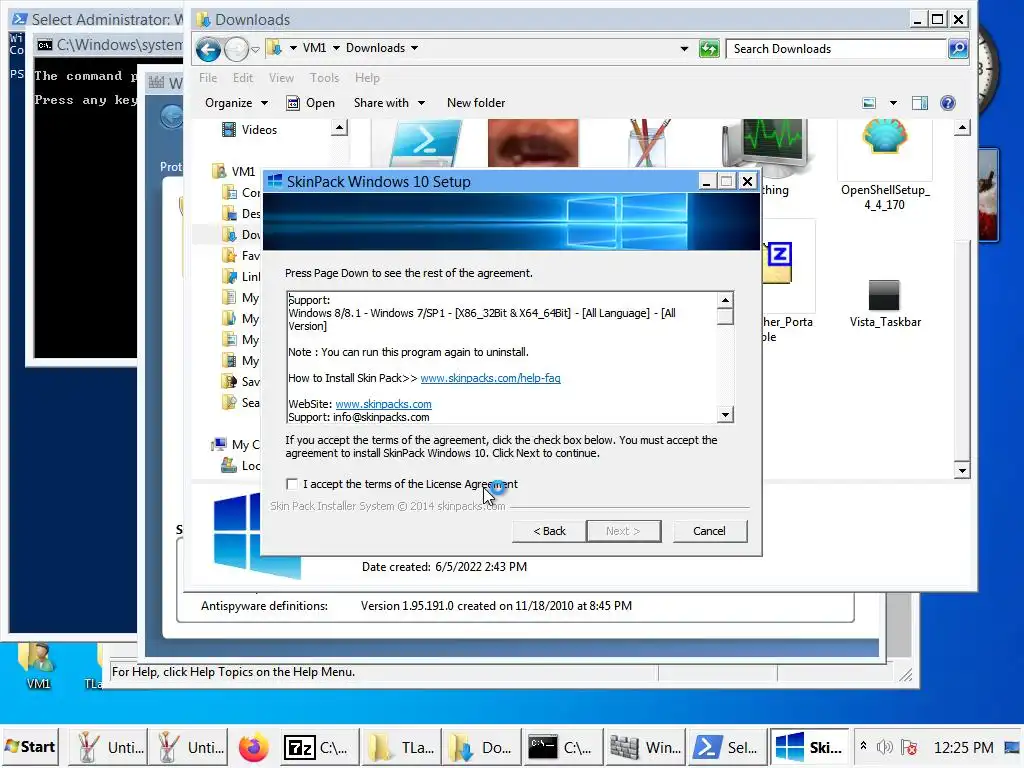Click the file list scroll down arrow

click(x=961, y=470)
